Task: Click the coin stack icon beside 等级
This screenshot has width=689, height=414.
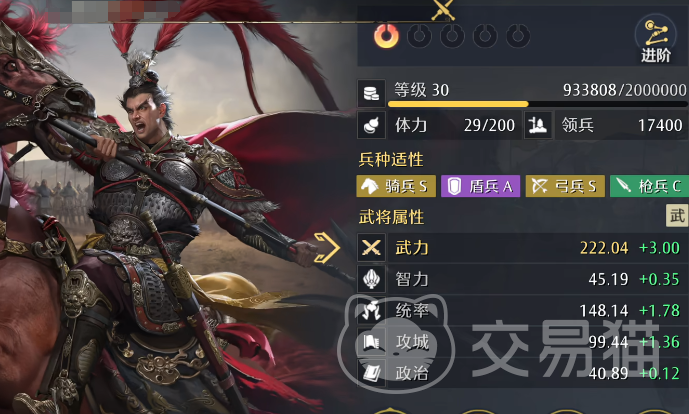Action: click(x=371, y=93)
